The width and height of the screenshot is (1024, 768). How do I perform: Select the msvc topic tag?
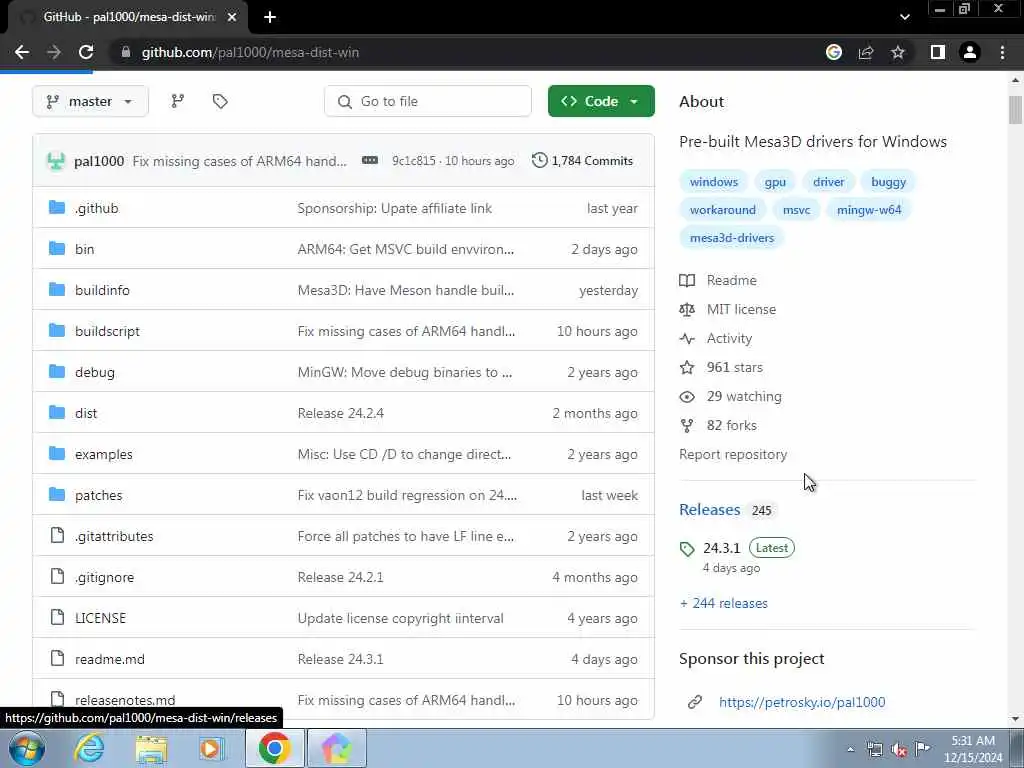click(x=796, y=210)
